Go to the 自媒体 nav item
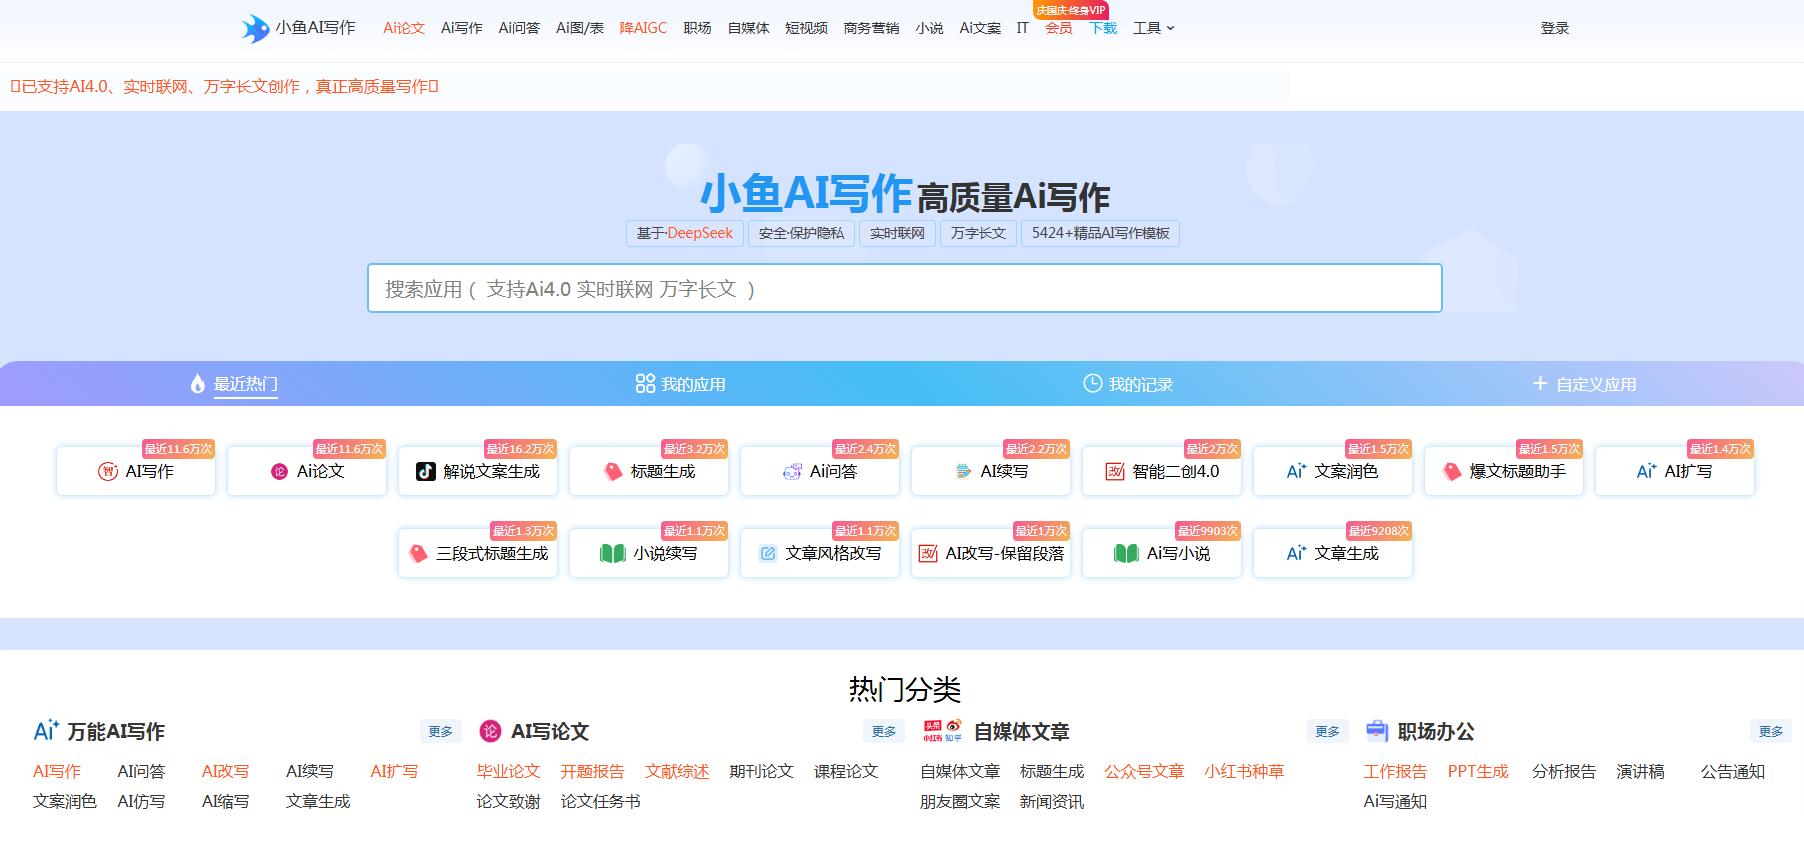 (748, 28)
